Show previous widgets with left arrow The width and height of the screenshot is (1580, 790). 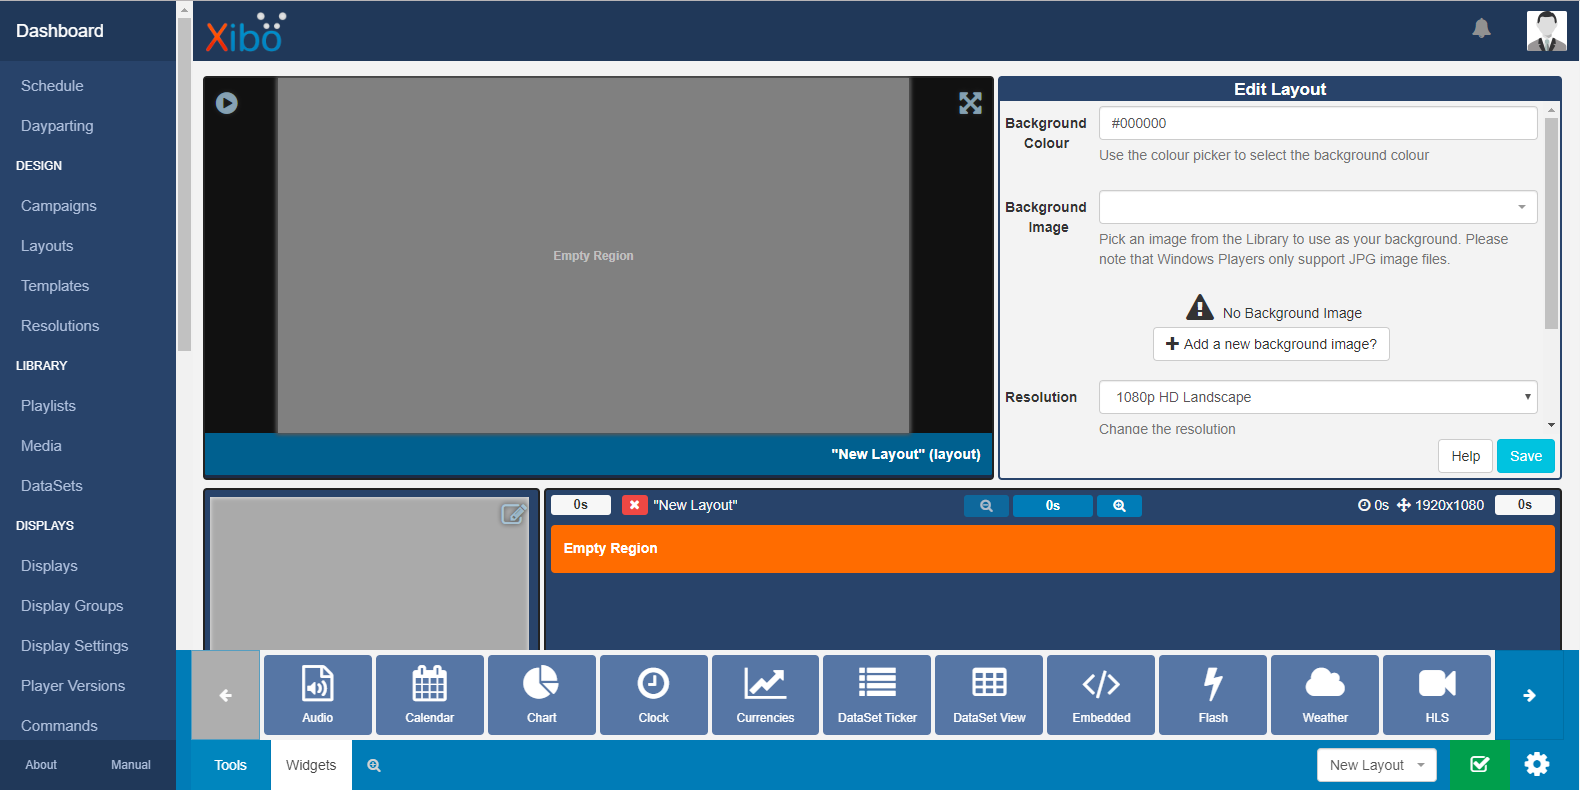[226, 695]
